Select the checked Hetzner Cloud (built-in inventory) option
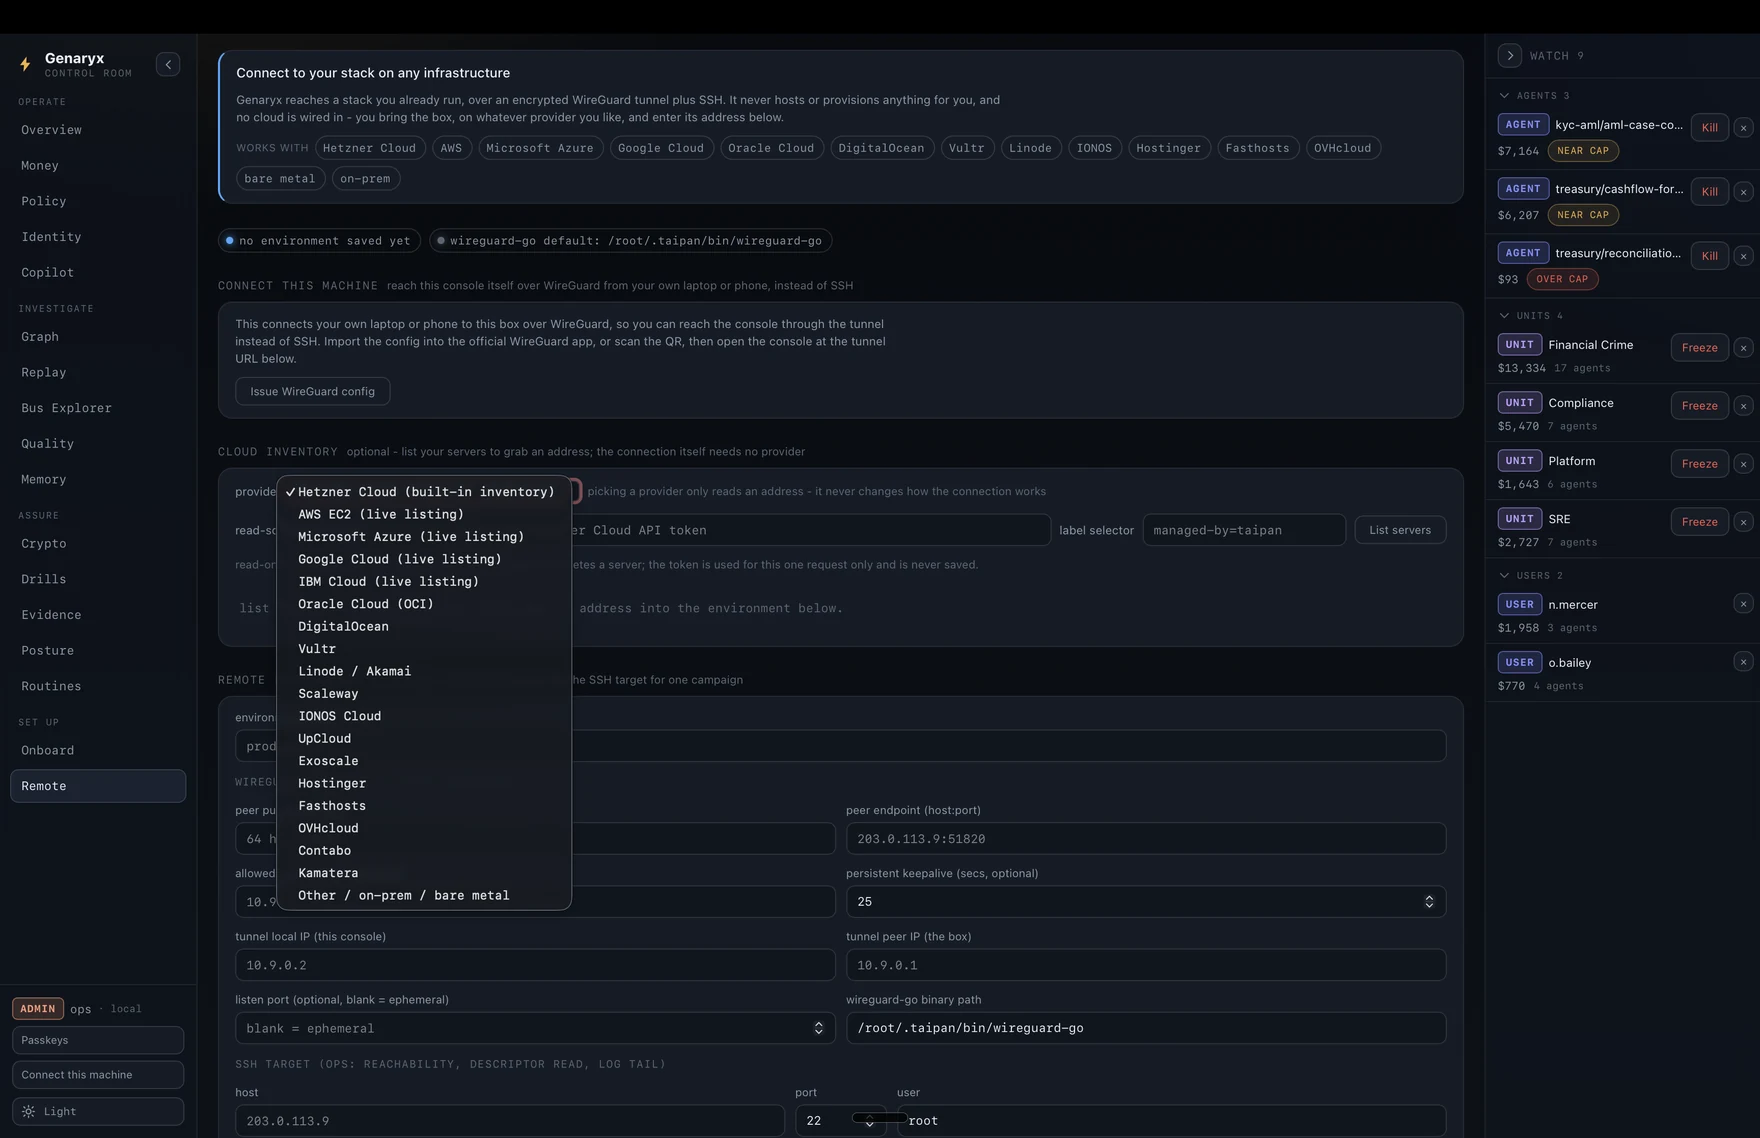Screen dimensions: 1760x1138 point(424,492)
